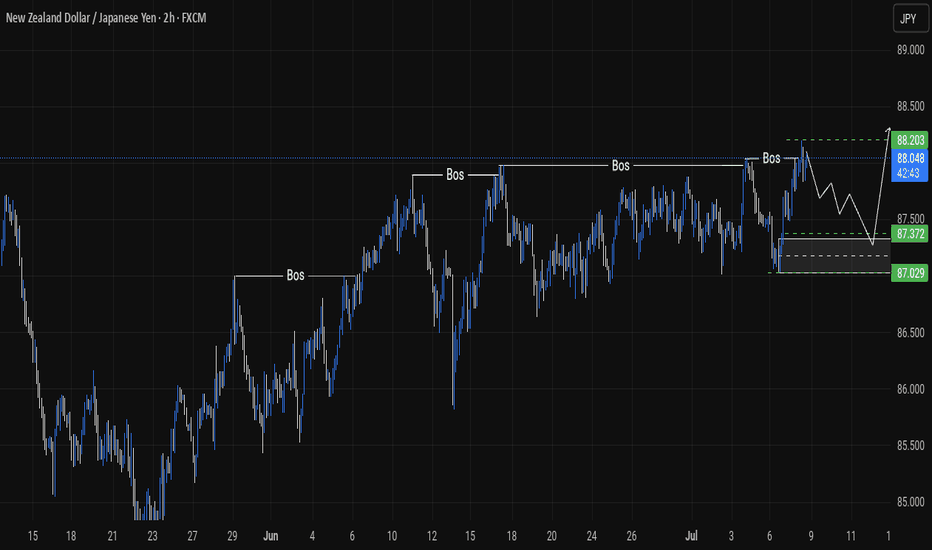Click the 21 date label on time axis
This screenshot has width=932, height=550.
pos(112,536)
